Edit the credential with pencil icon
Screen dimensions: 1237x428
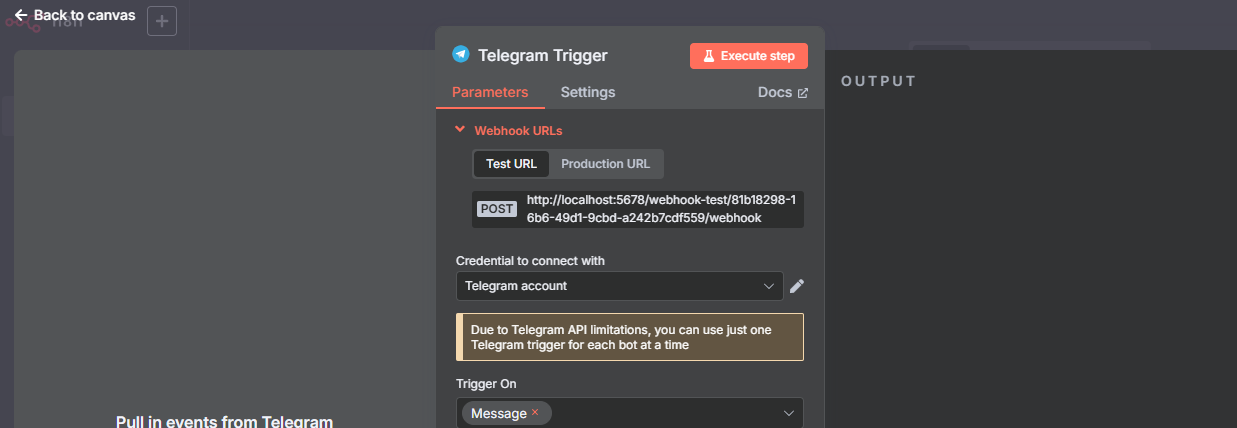tap(797, 286)
